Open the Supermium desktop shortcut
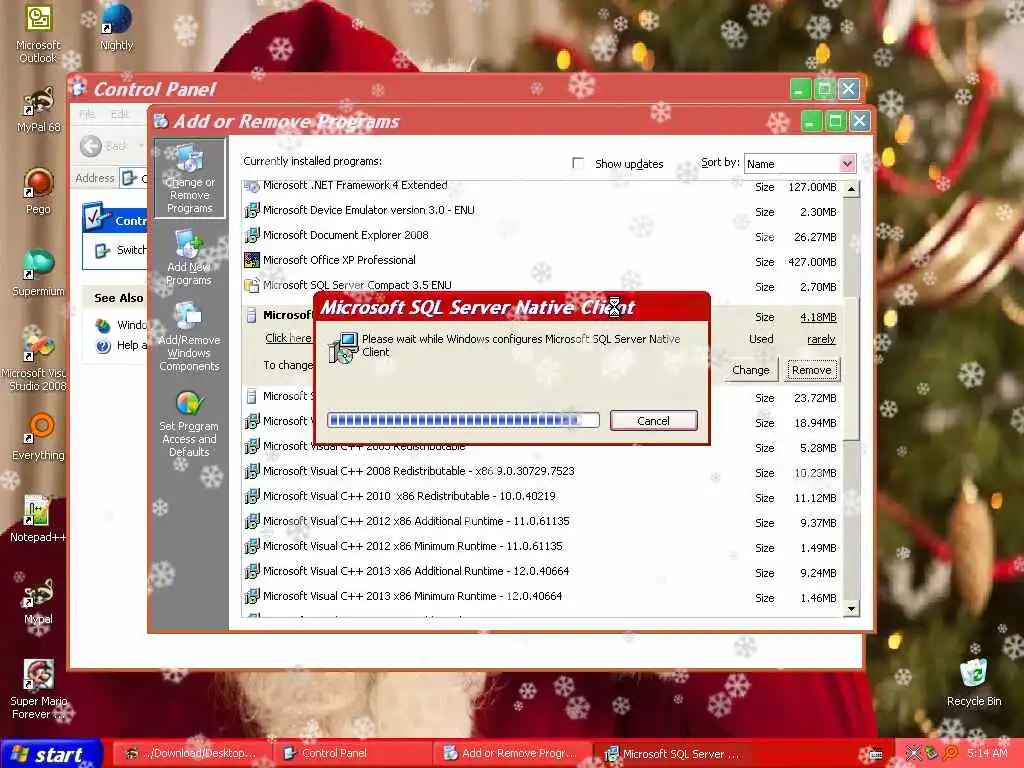The width and height of the screenshot is (1024, 768). (x=39, y=272)
